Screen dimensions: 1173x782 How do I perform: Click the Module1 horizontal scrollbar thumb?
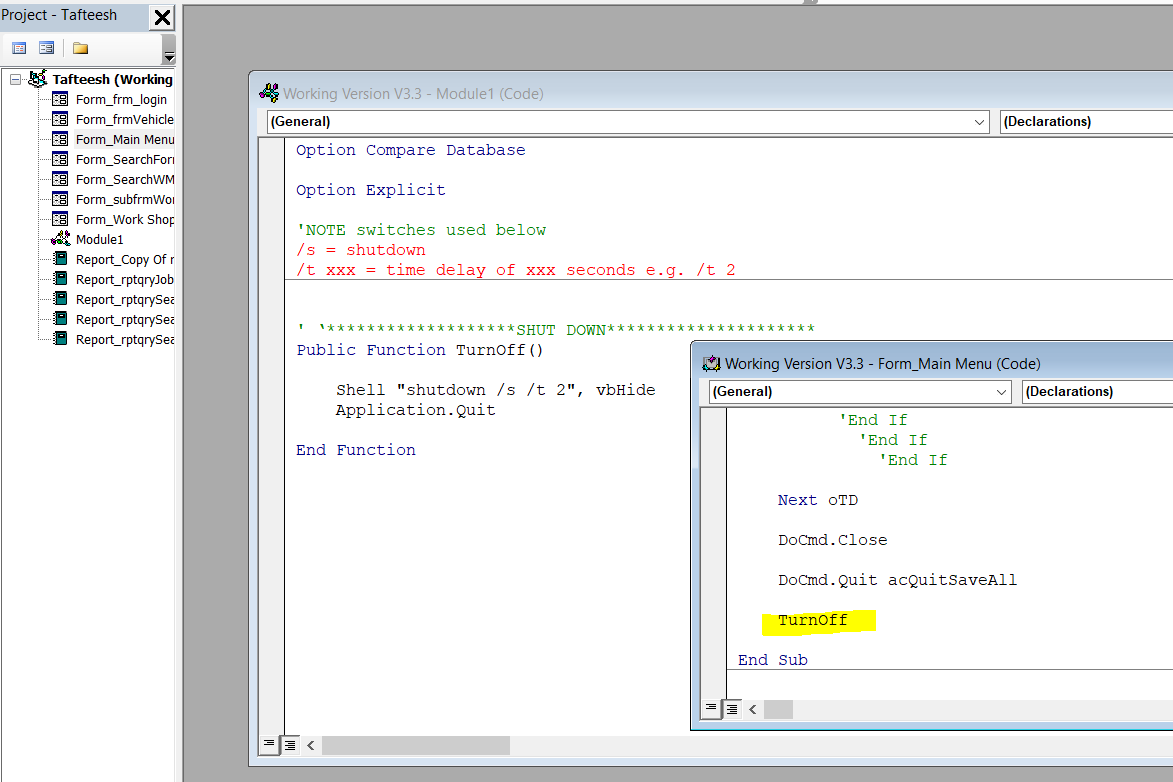click(415, 745)
